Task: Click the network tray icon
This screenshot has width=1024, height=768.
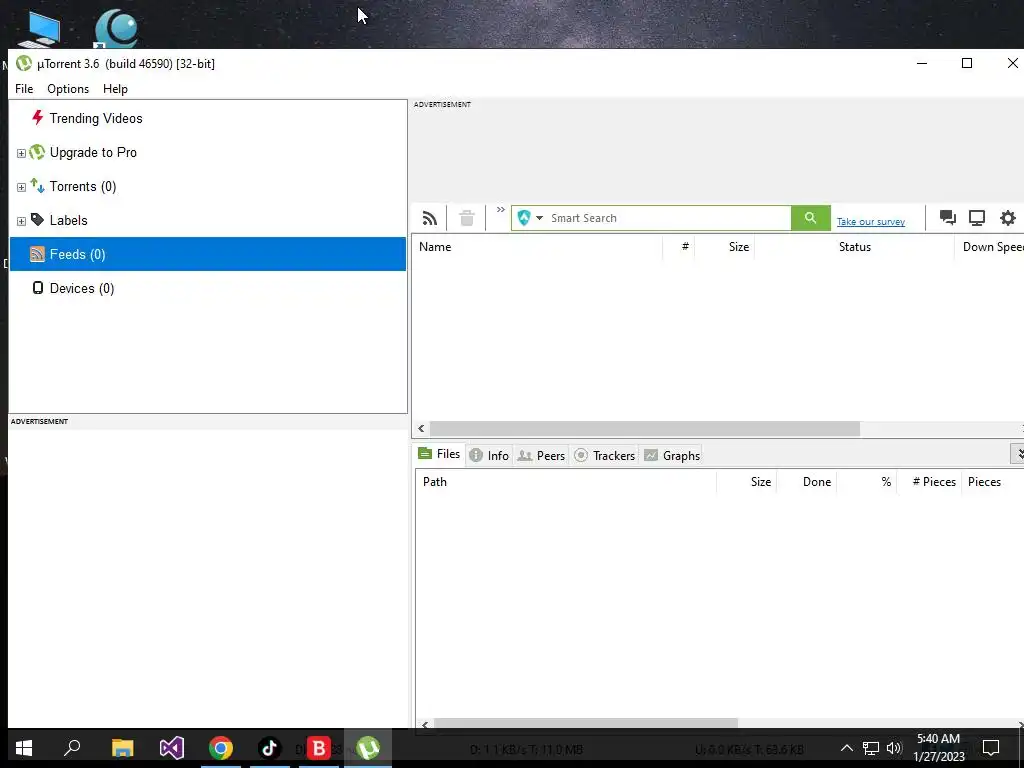Action: click(x=871, y=748)
